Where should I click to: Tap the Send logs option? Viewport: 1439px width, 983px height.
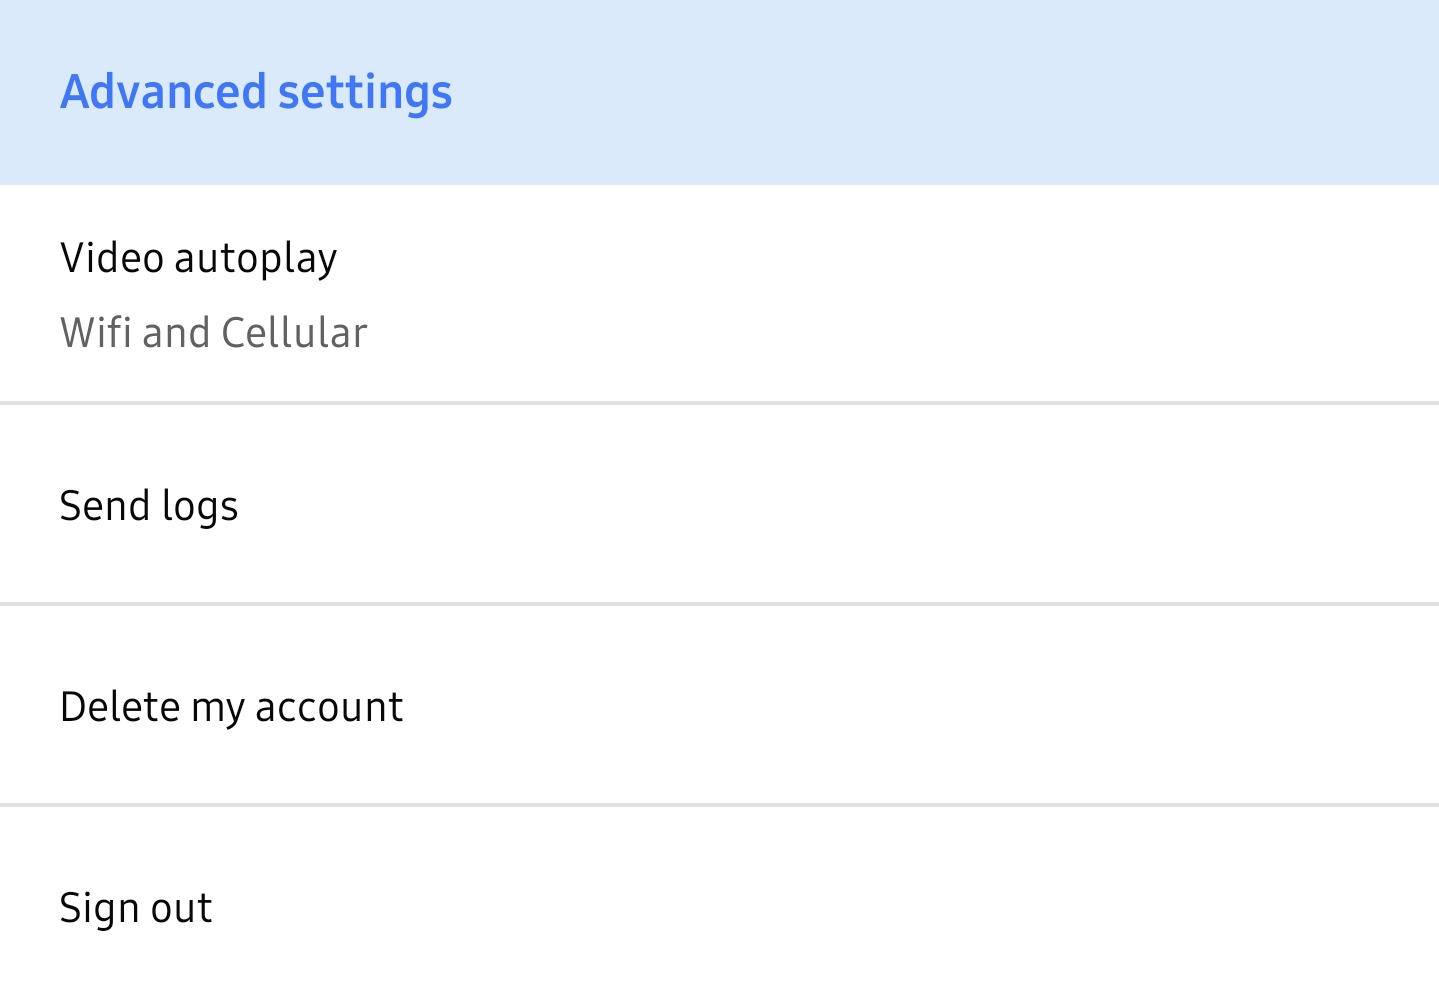(719, 505)
